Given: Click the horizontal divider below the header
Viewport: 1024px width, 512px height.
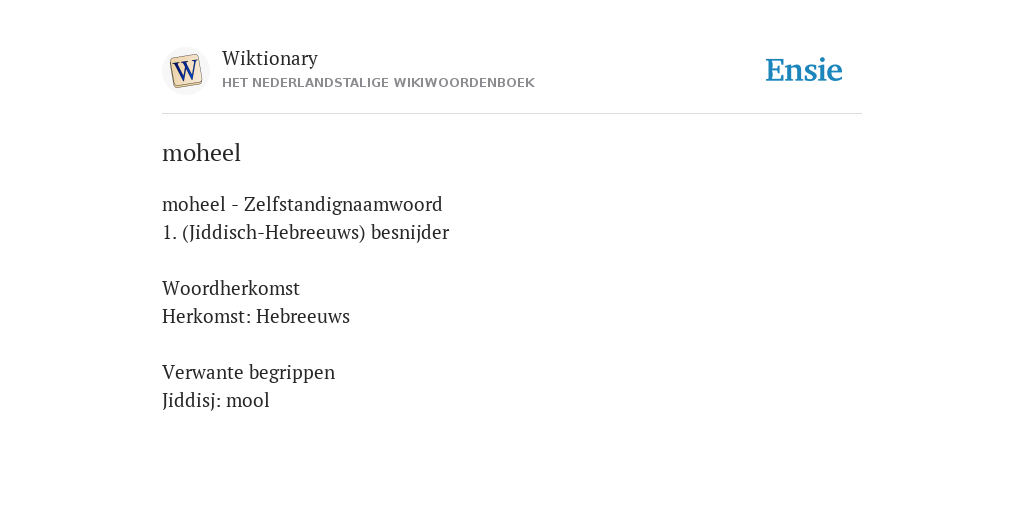Looking at the screenshot, I should point(512,114).
